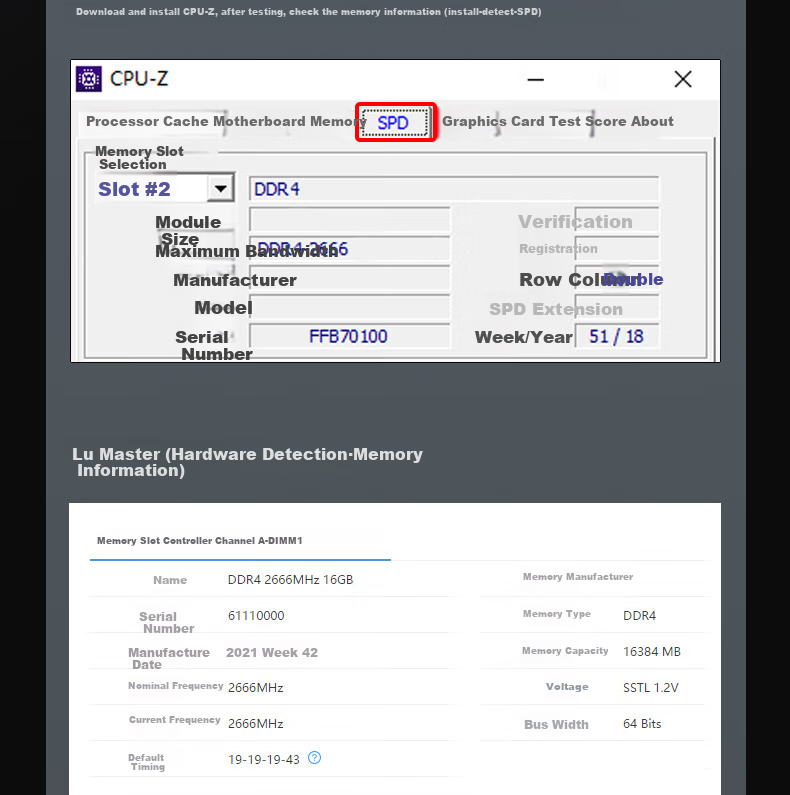Click the empty Manufacturer field
Viewport: 790px width, 795px height.
(x=349, y=278)
